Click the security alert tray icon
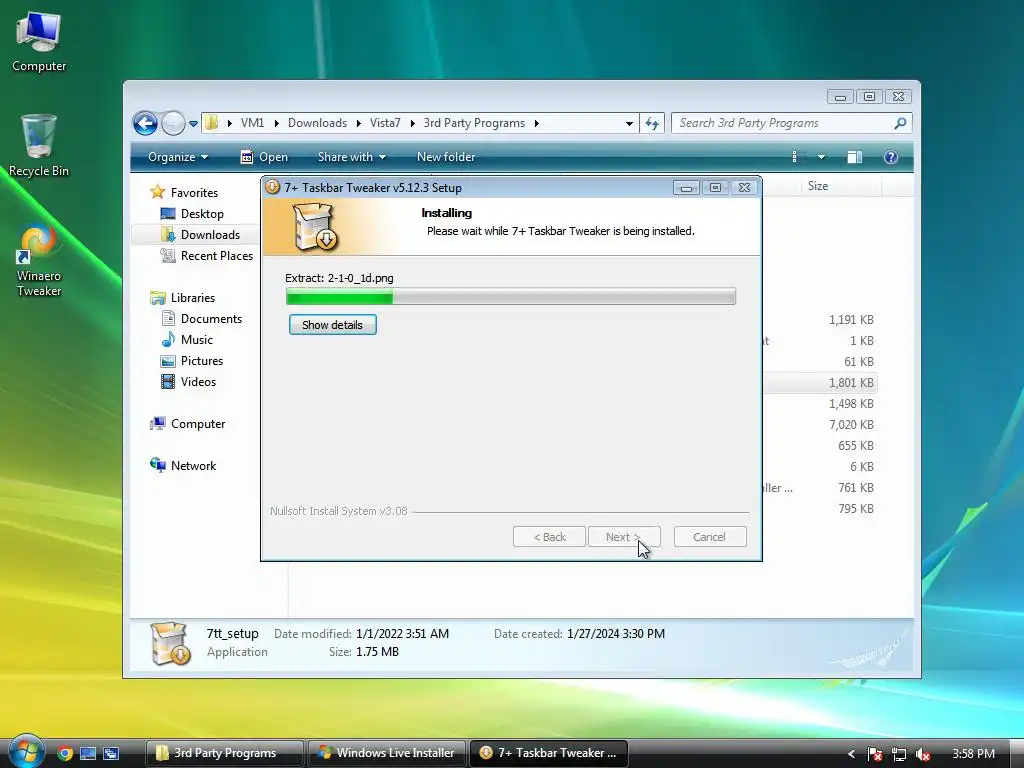The width and height of the screenshot is (1024, 768). pos(875,754)
